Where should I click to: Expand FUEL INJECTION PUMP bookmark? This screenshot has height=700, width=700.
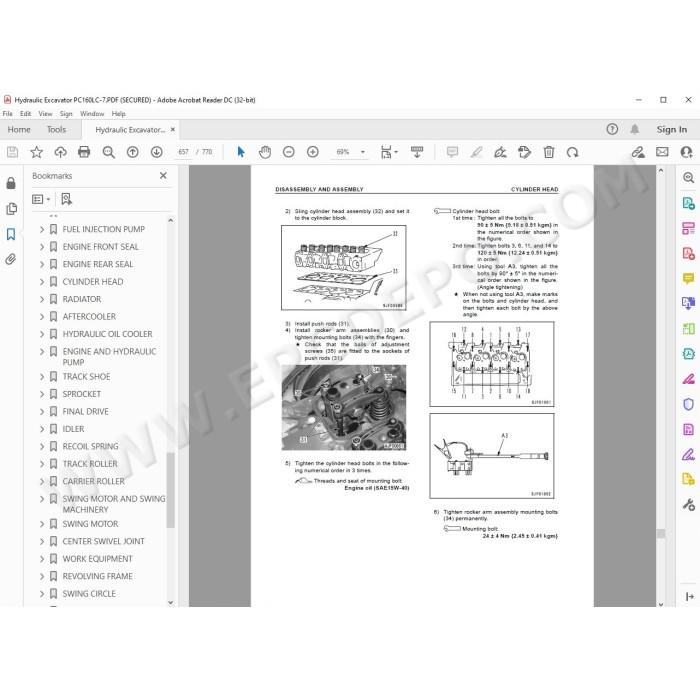point(42,229)
